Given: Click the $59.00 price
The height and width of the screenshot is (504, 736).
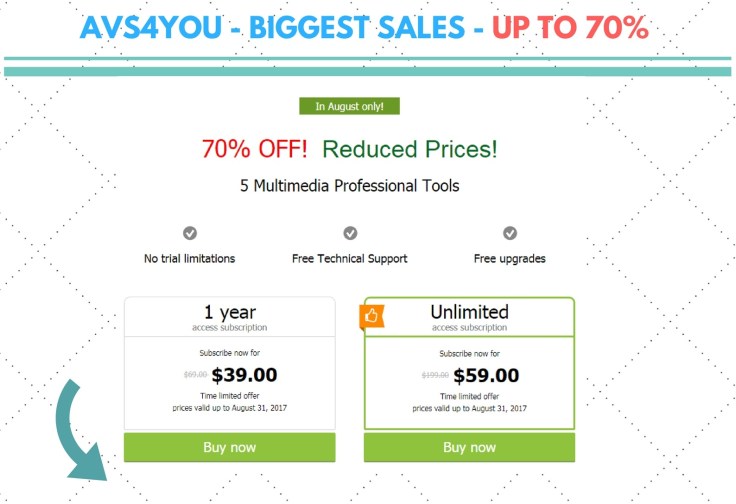Looking at the screenshot, I should (486, 376).
